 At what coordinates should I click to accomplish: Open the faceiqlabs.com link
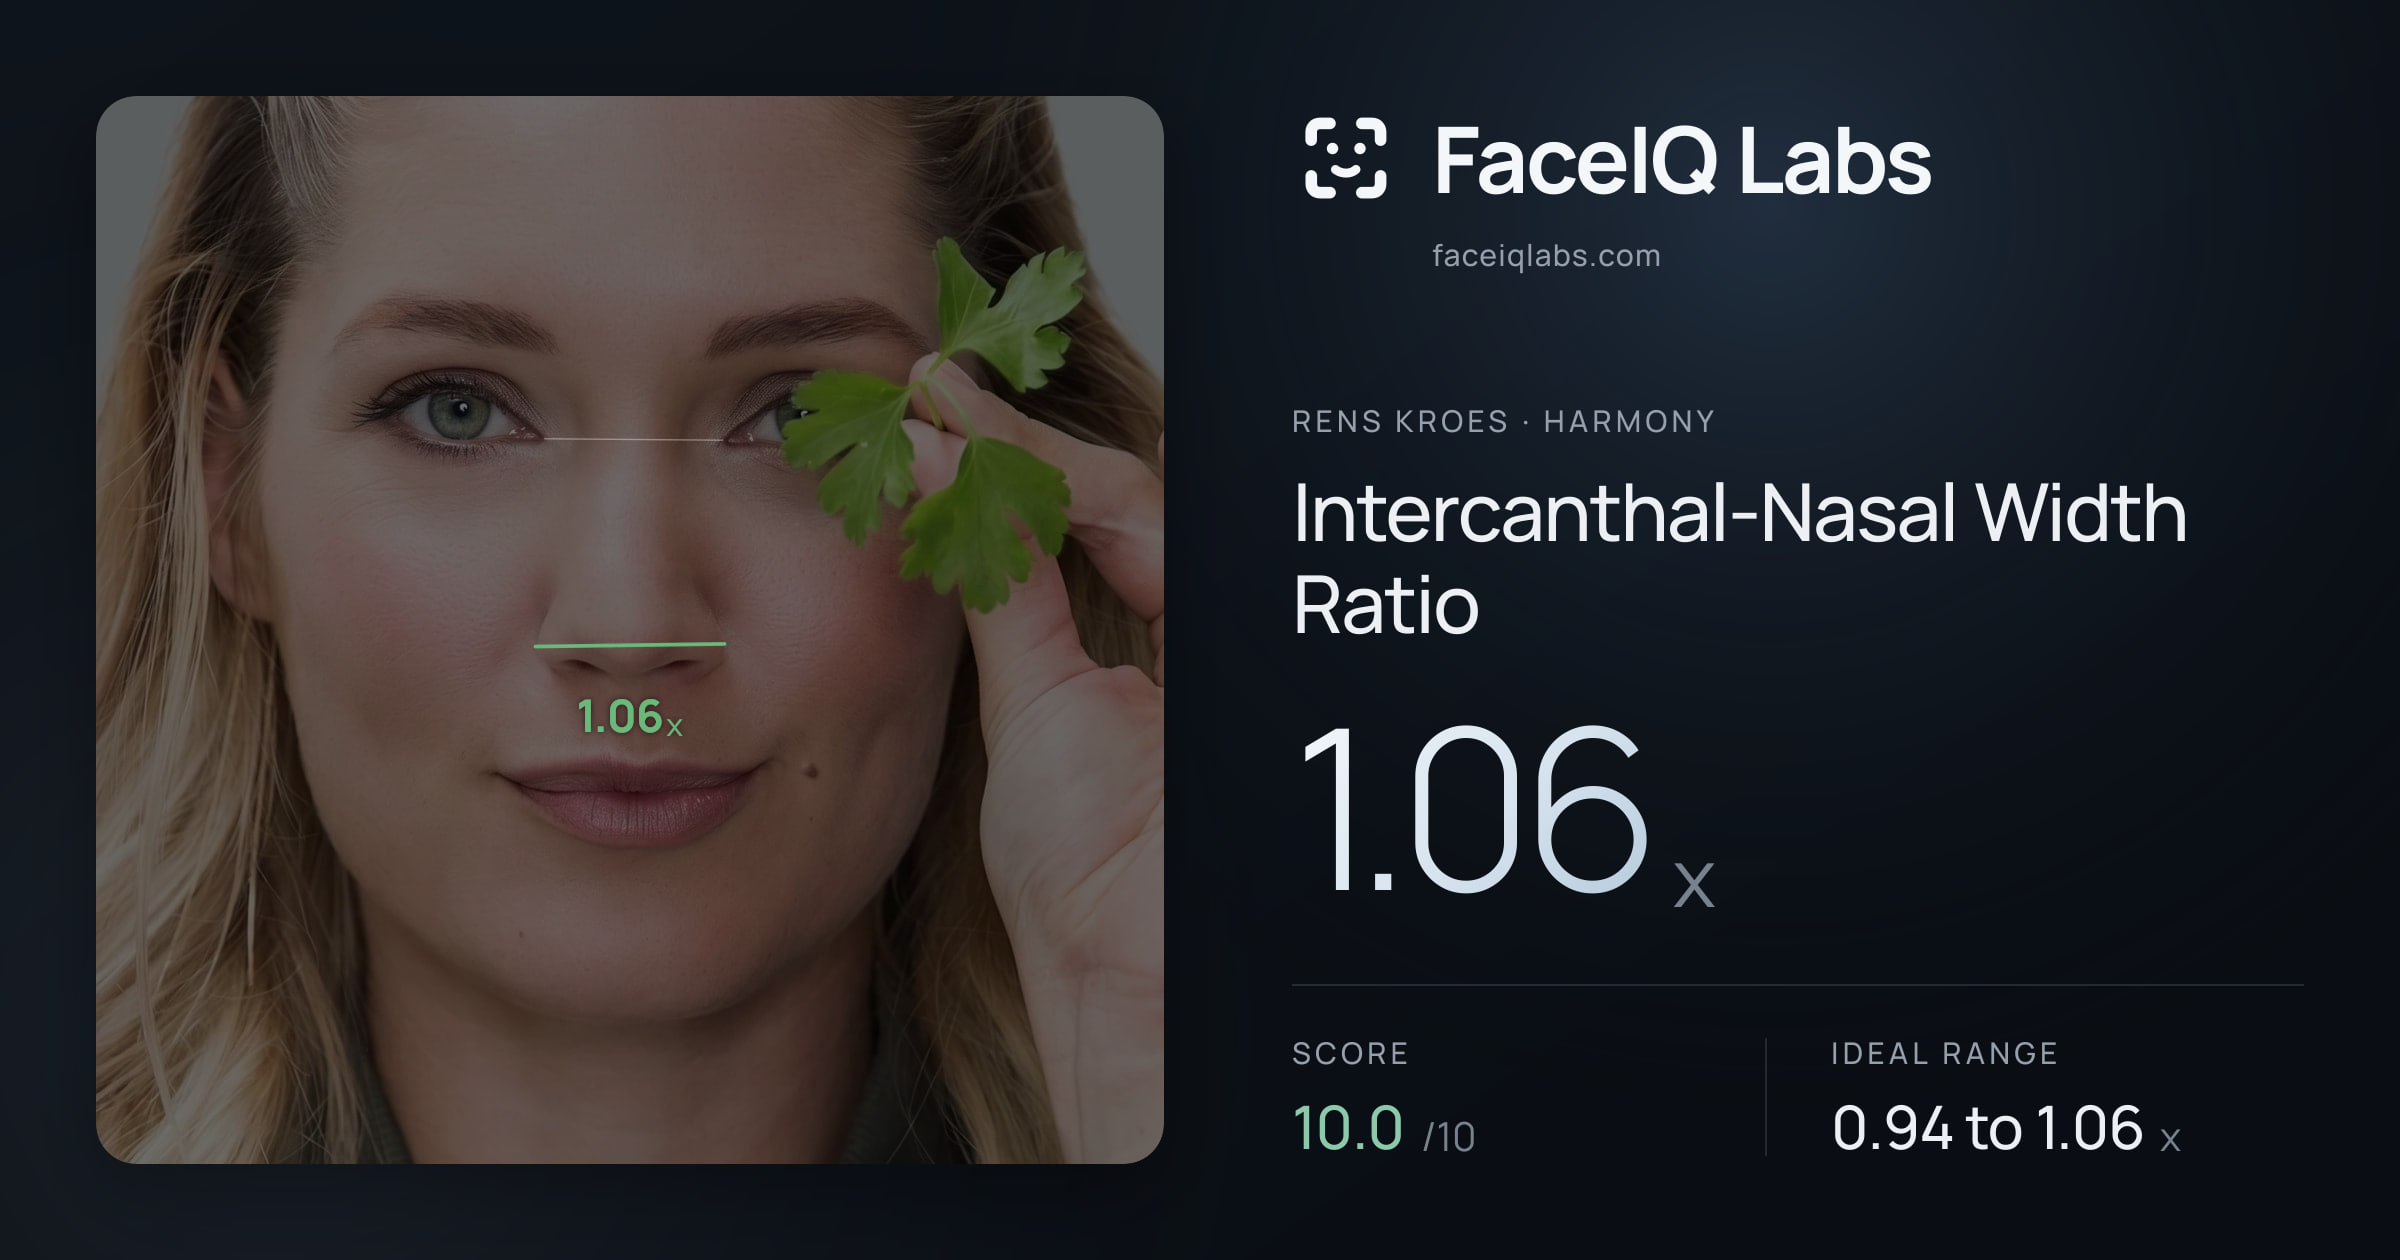[x=1546, y=256]
